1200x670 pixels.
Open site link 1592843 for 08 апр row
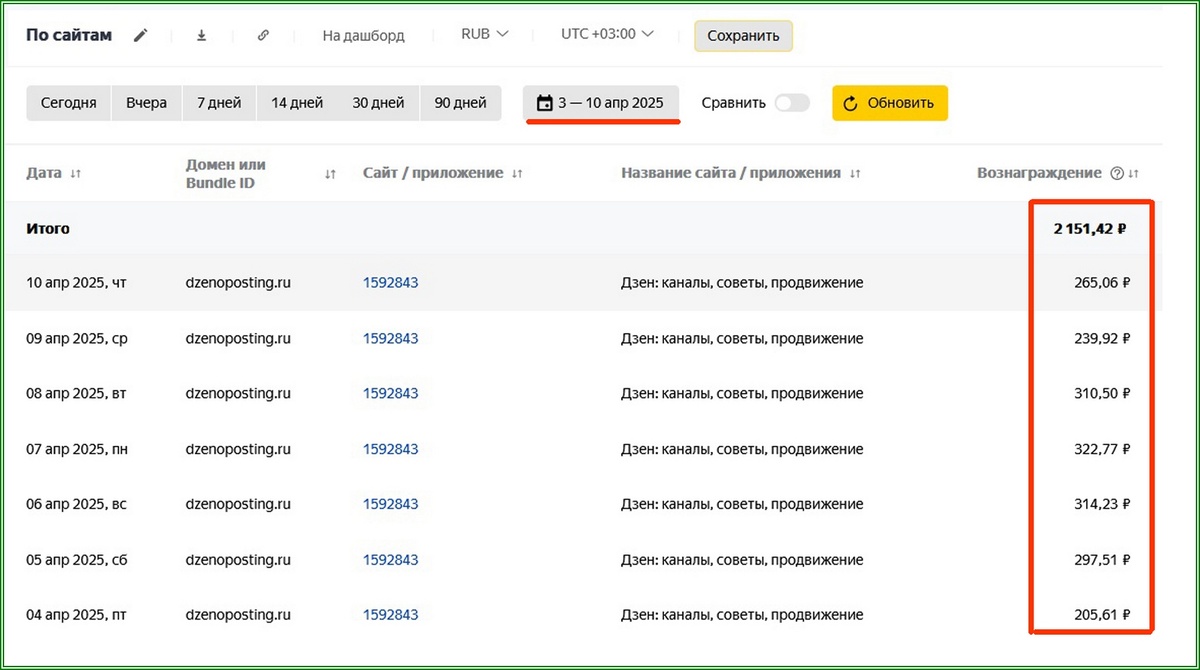[x=390, y=393]
